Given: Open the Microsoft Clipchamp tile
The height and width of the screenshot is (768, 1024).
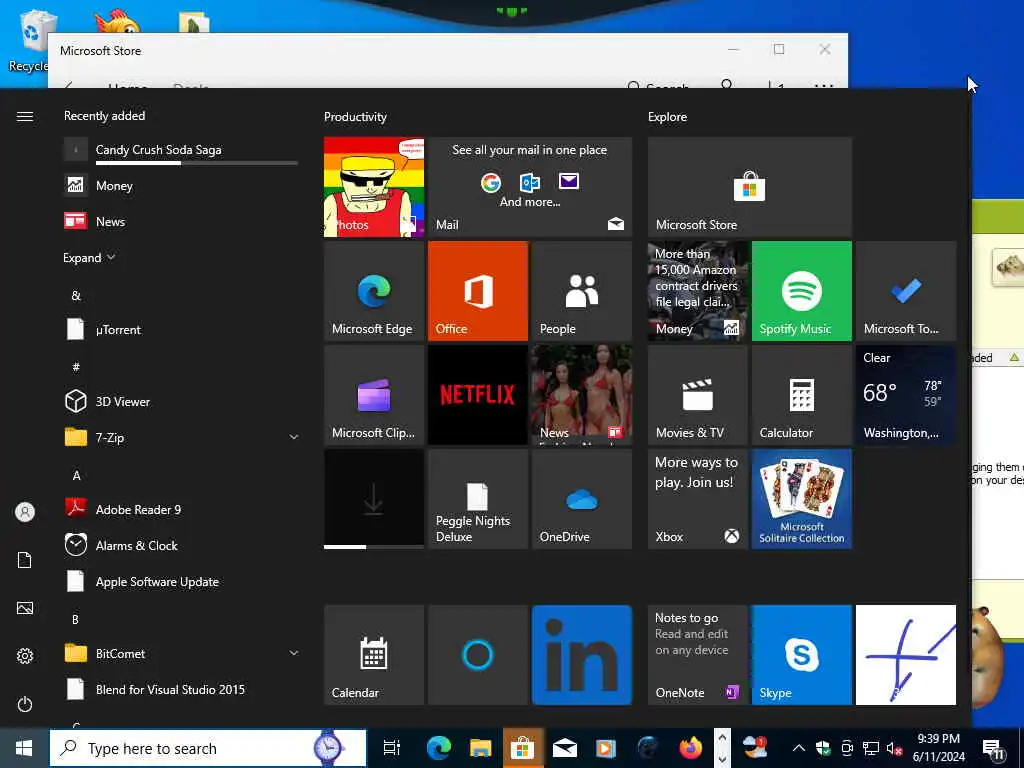Looking at the screenshot, I should [374, 394].
